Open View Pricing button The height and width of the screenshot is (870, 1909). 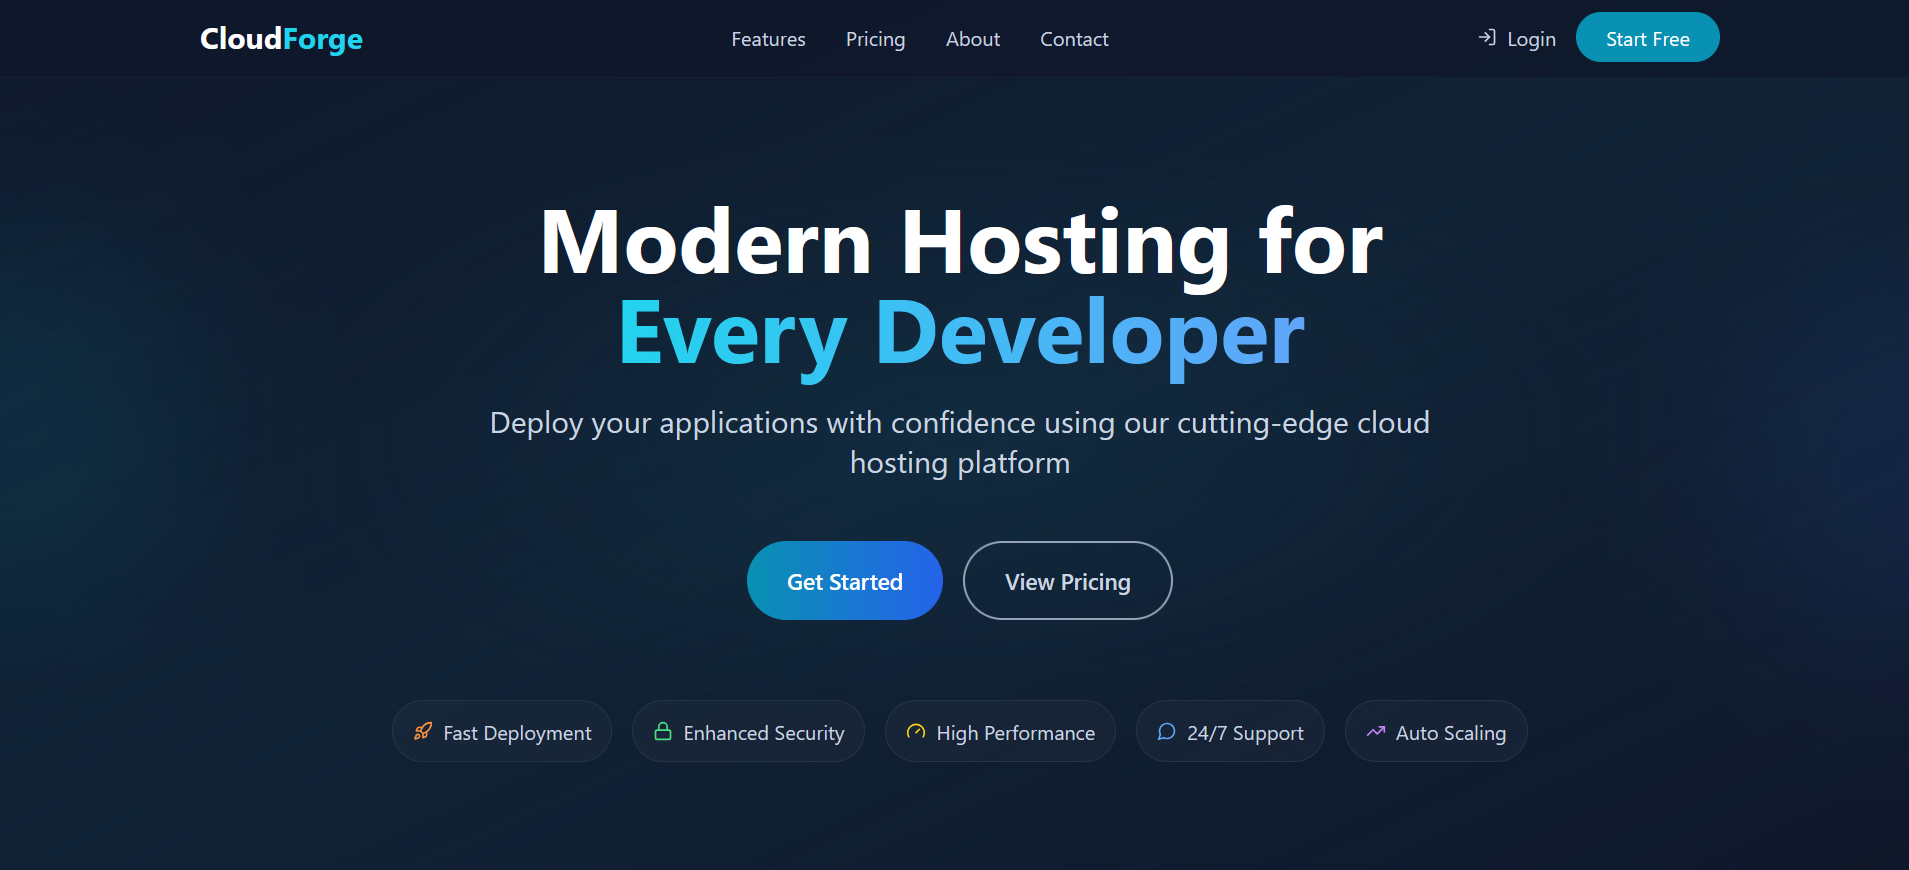1067,580
